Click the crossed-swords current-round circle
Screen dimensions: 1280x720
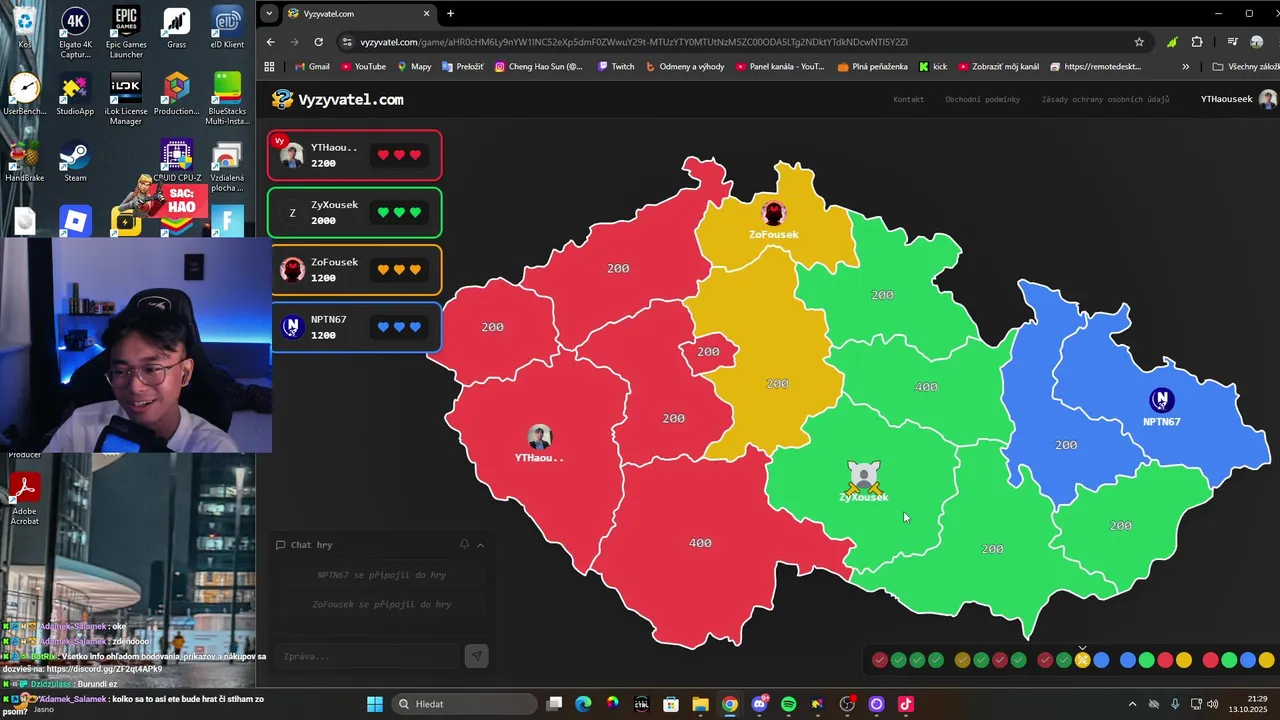tap(1082, 660)
